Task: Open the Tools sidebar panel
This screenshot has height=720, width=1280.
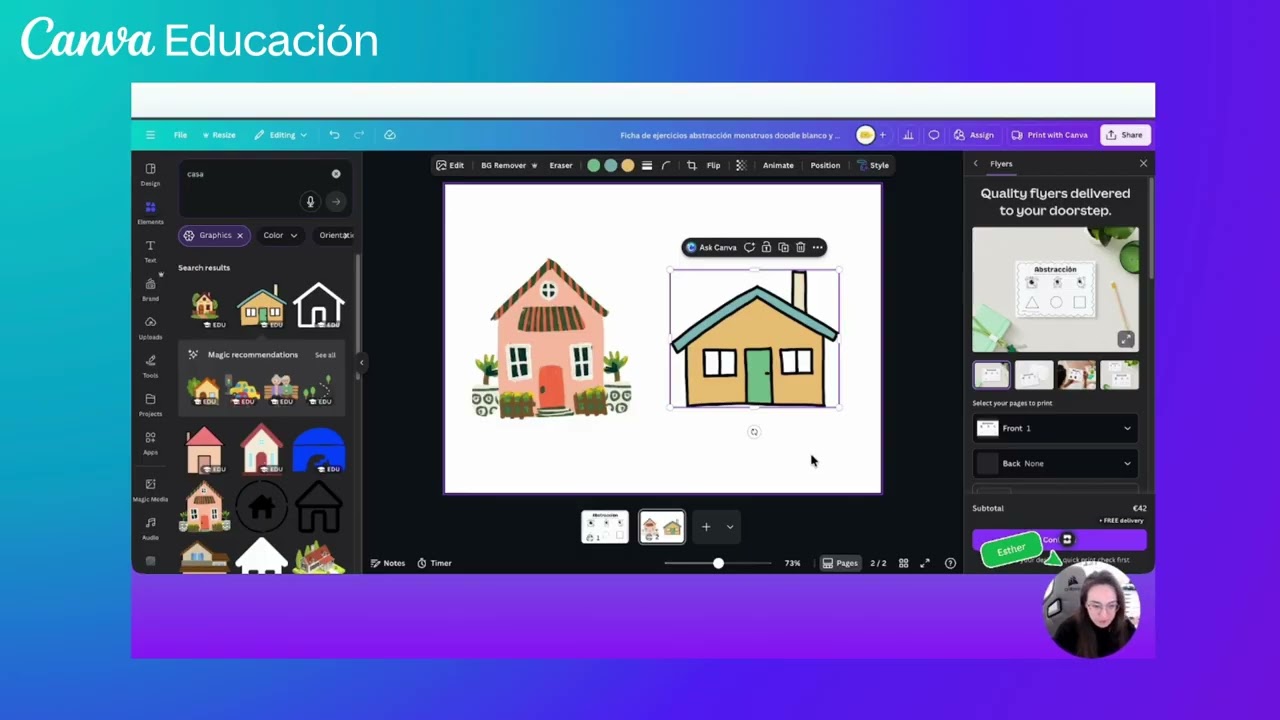Action: [x=150, y=366]
